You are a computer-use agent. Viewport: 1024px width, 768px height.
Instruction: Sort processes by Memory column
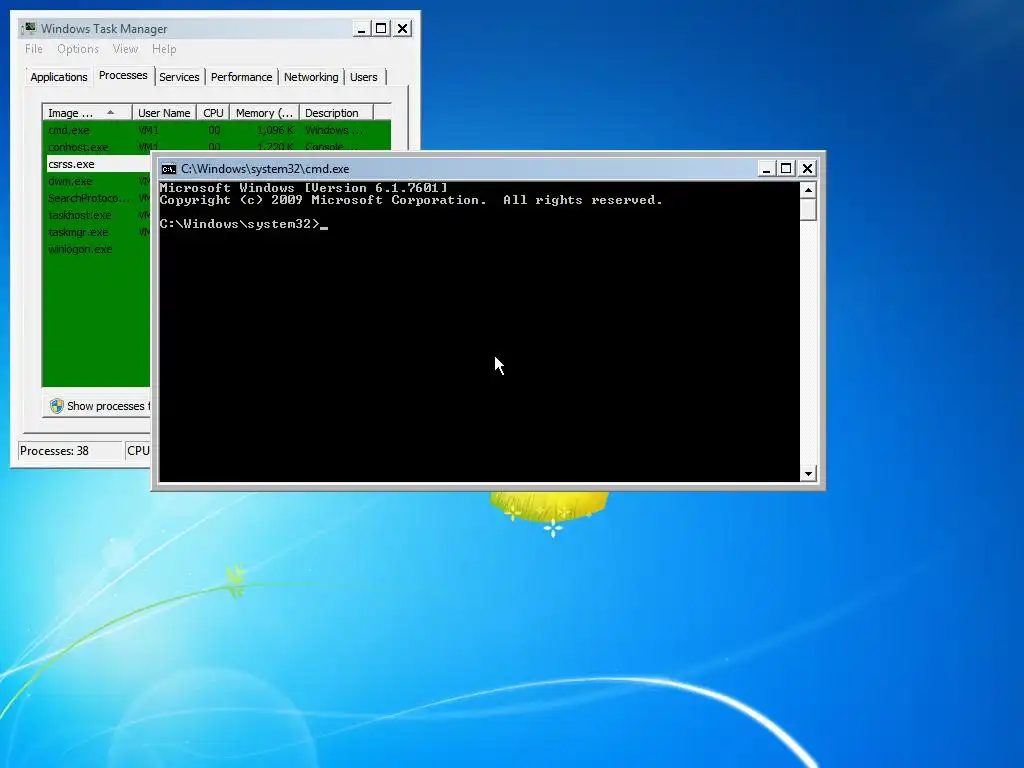click(x=264, y=113)
